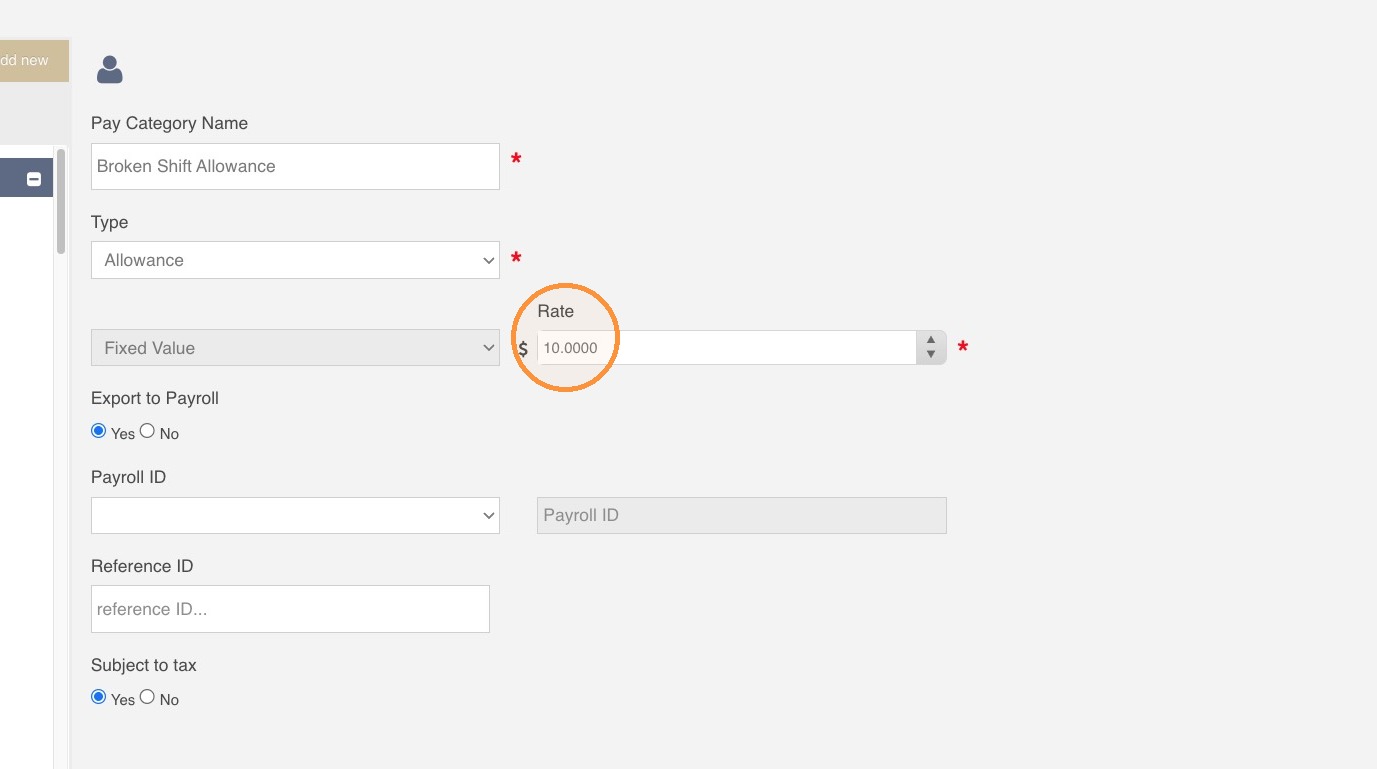Viewport: 1377px width, 769px height.
Task: Click into the Pay Category Name field
Action: click(x=295, y=166)
